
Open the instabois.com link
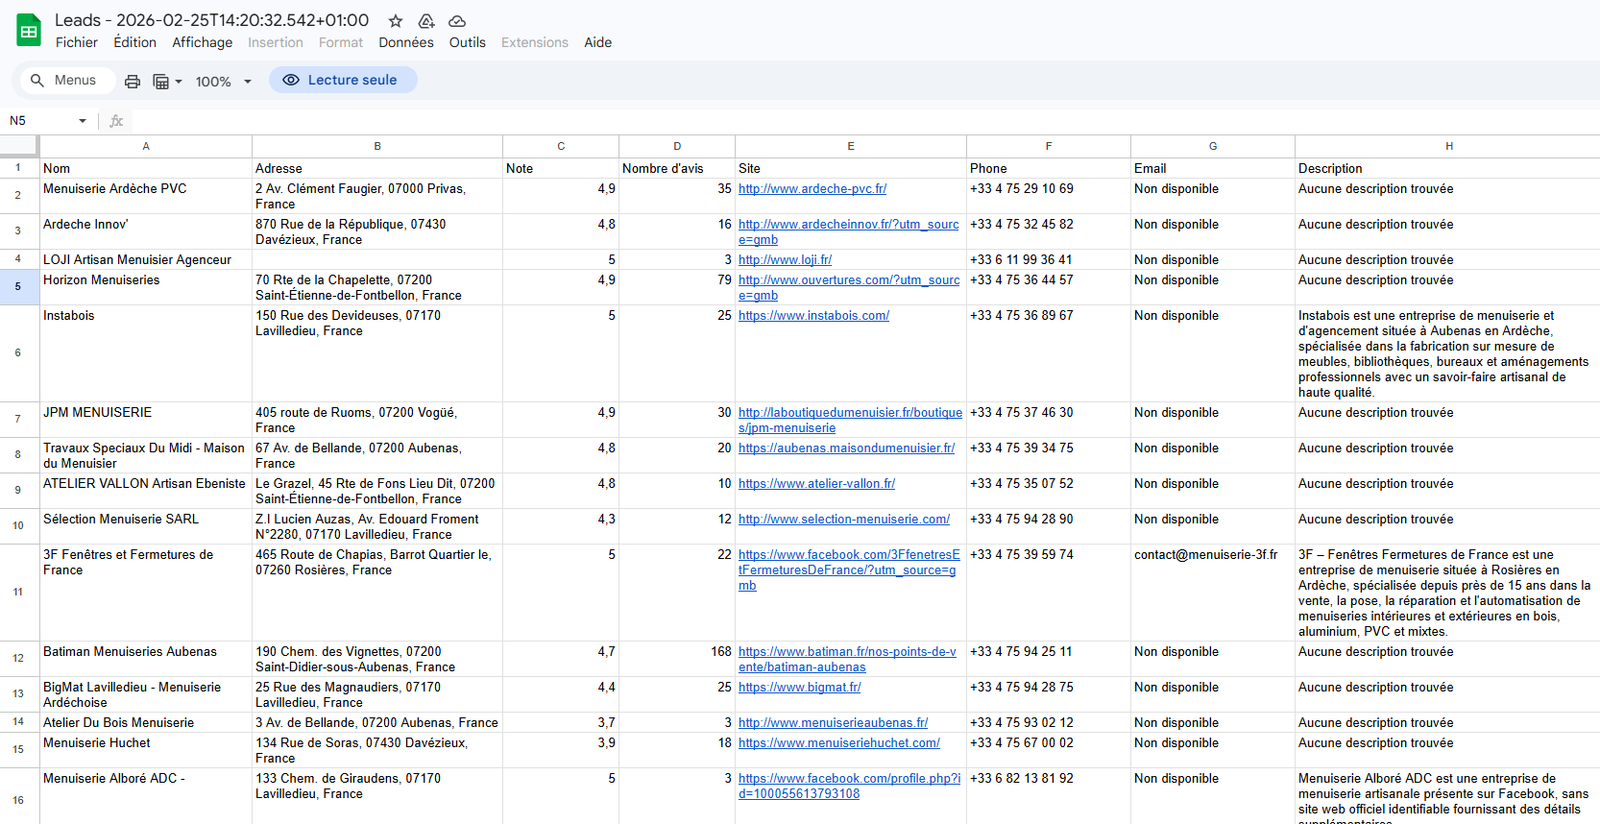click(x=814, y=316)
